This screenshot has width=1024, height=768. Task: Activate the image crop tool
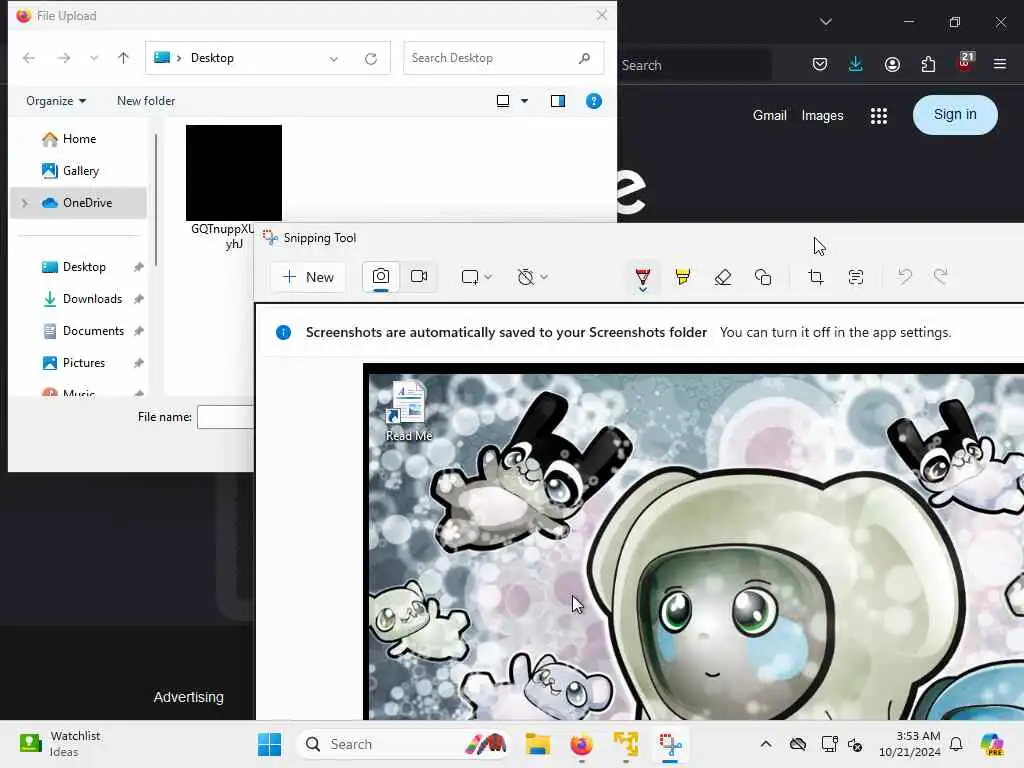[x=816, y=277]
